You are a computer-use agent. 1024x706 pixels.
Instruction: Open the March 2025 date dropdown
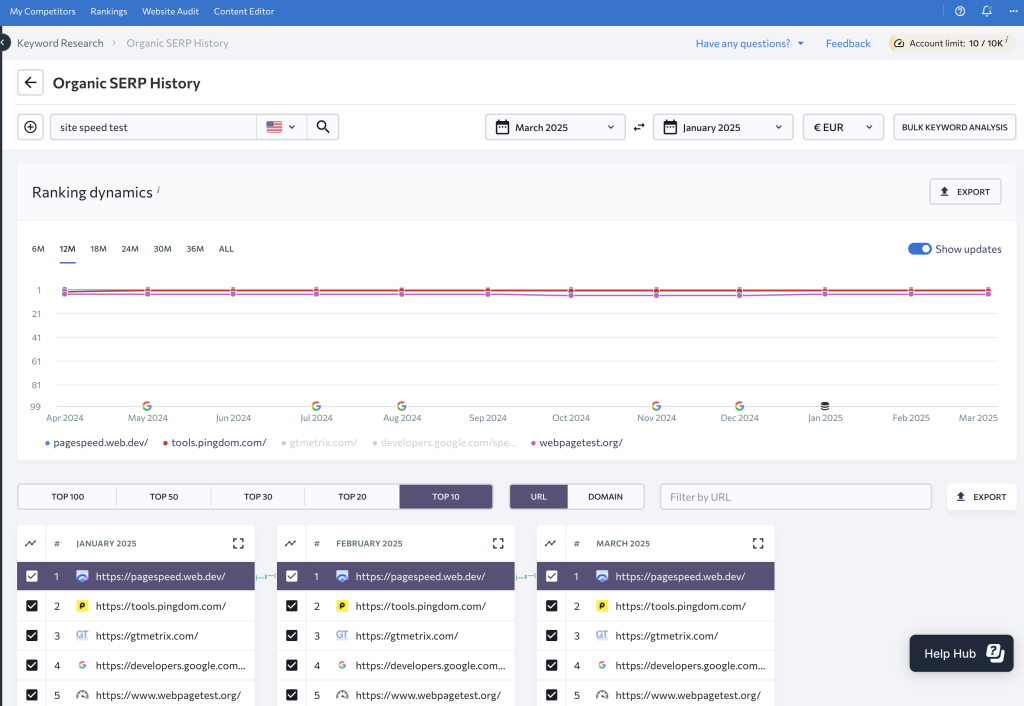click(555, 127)
